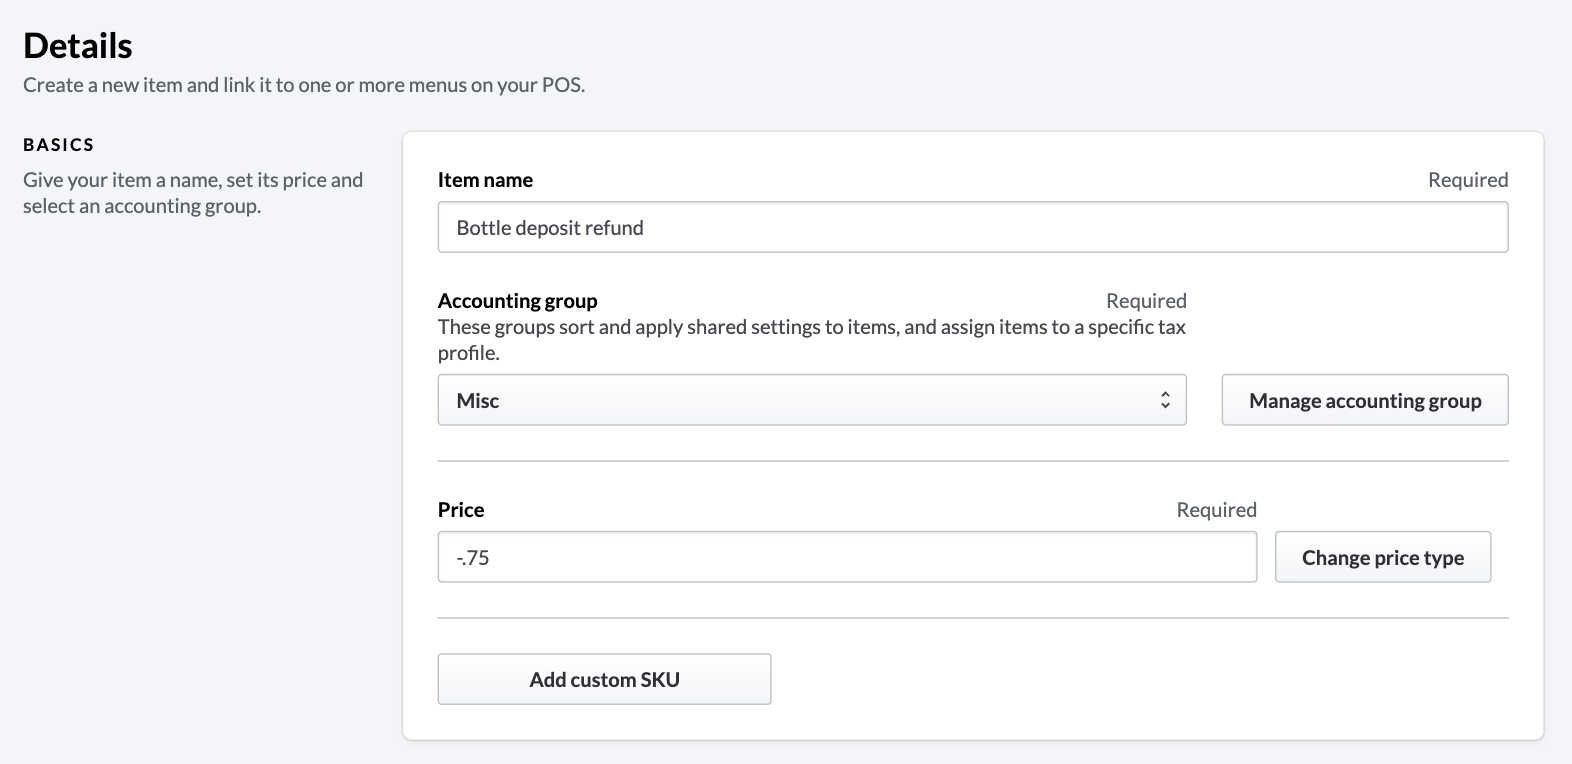Click the Change price type button
Image resolution: width=1572 pixels, height=764 pixels.
(x=1382, y=557)
